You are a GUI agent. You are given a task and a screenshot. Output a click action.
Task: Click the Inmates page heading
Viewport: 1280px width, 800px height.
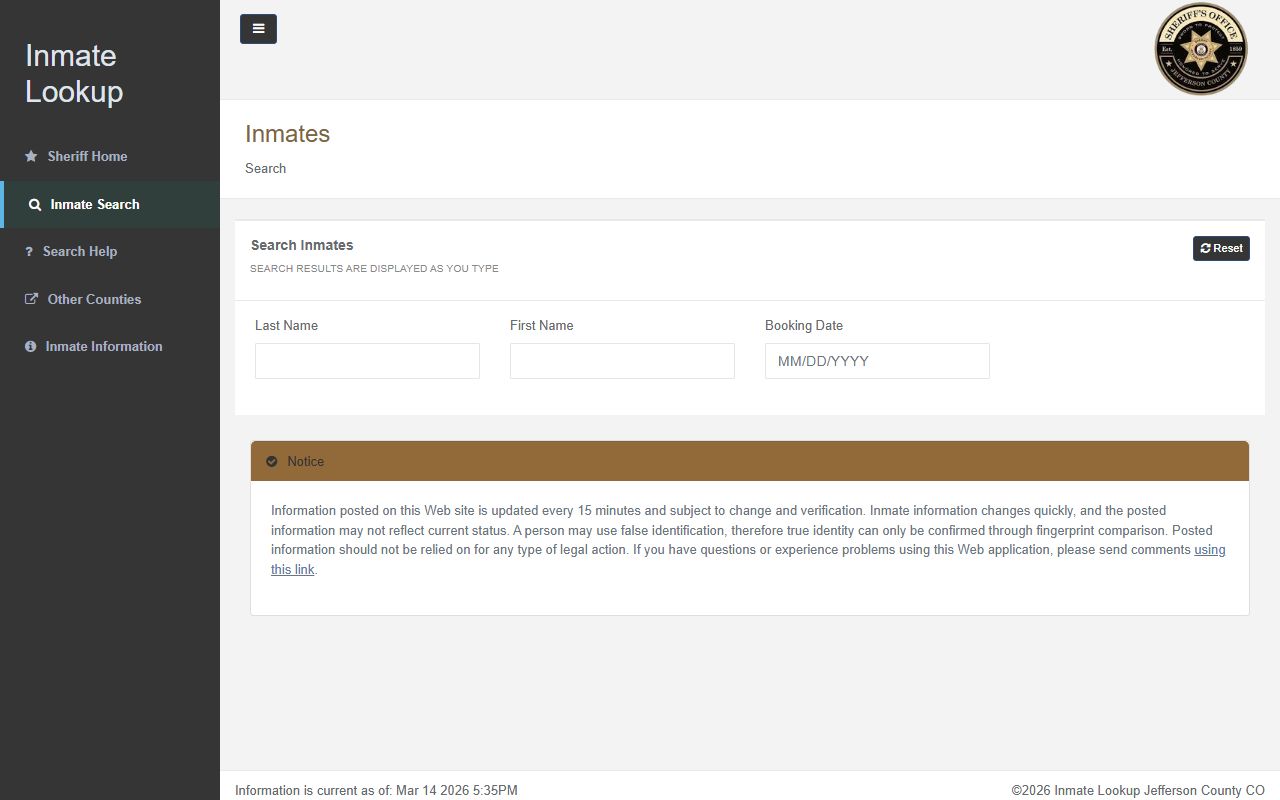click(x=287, y=134)
